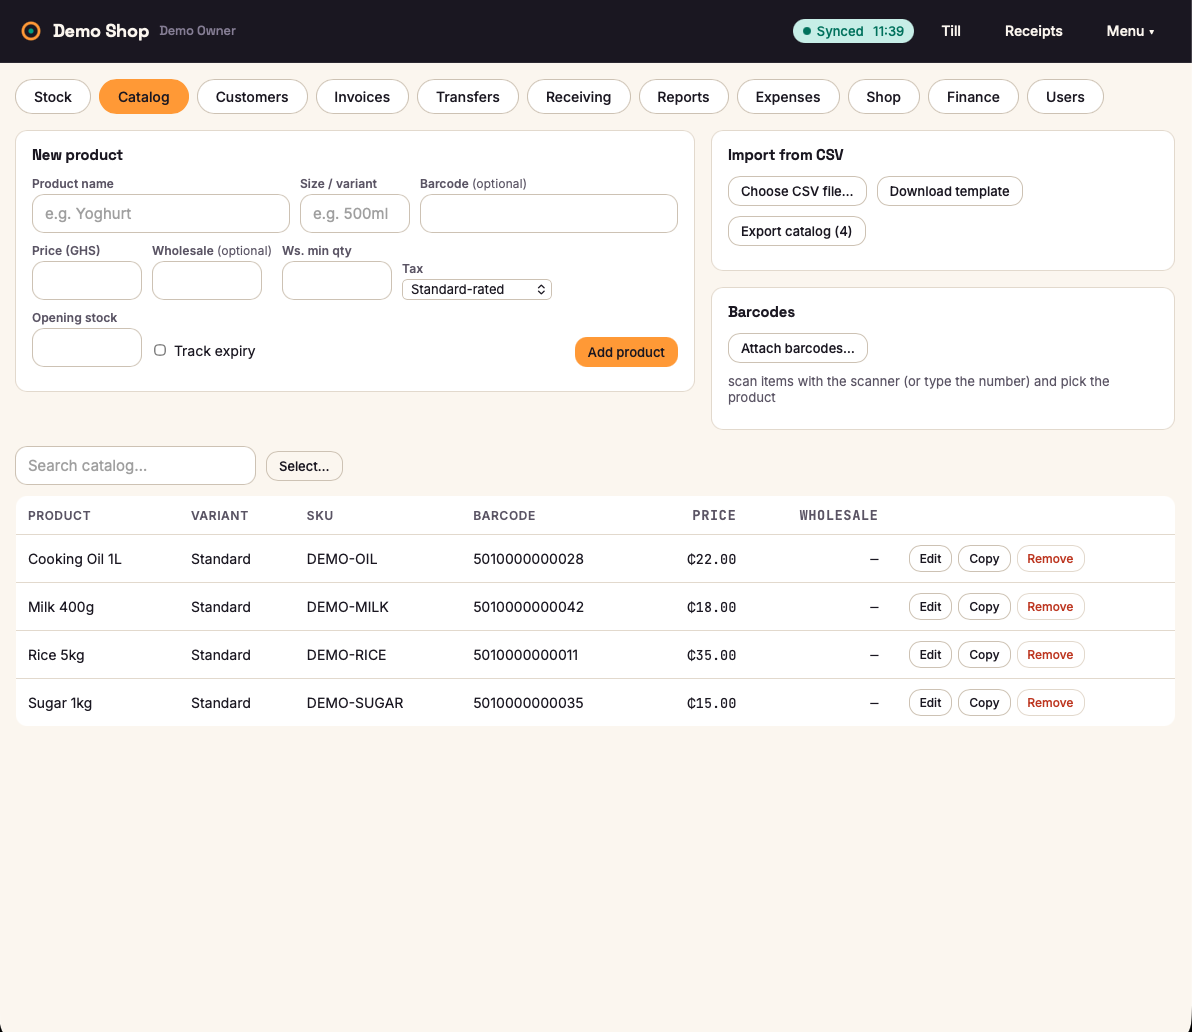Click the Size / variant input
This screenshot has height=1032, width=1192.
354,214
